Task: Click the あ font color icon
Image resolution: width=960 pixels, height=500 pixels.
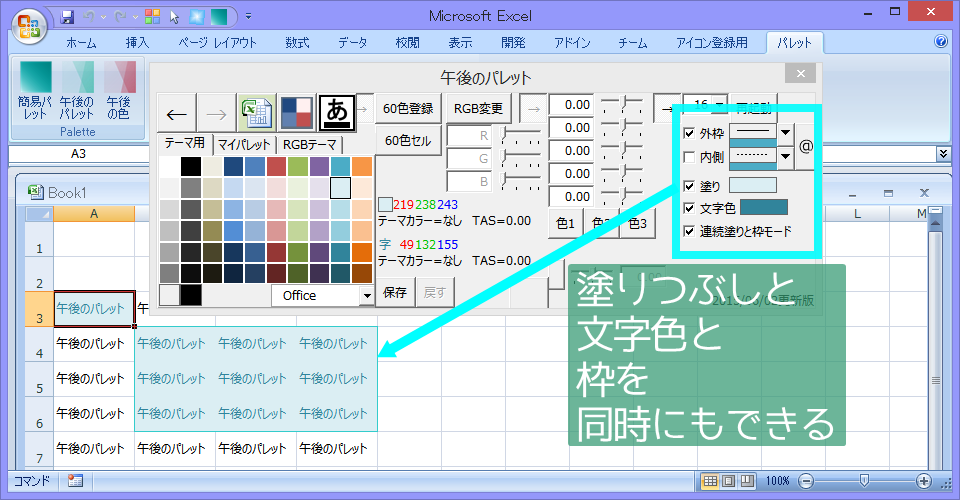Action: 337,113
